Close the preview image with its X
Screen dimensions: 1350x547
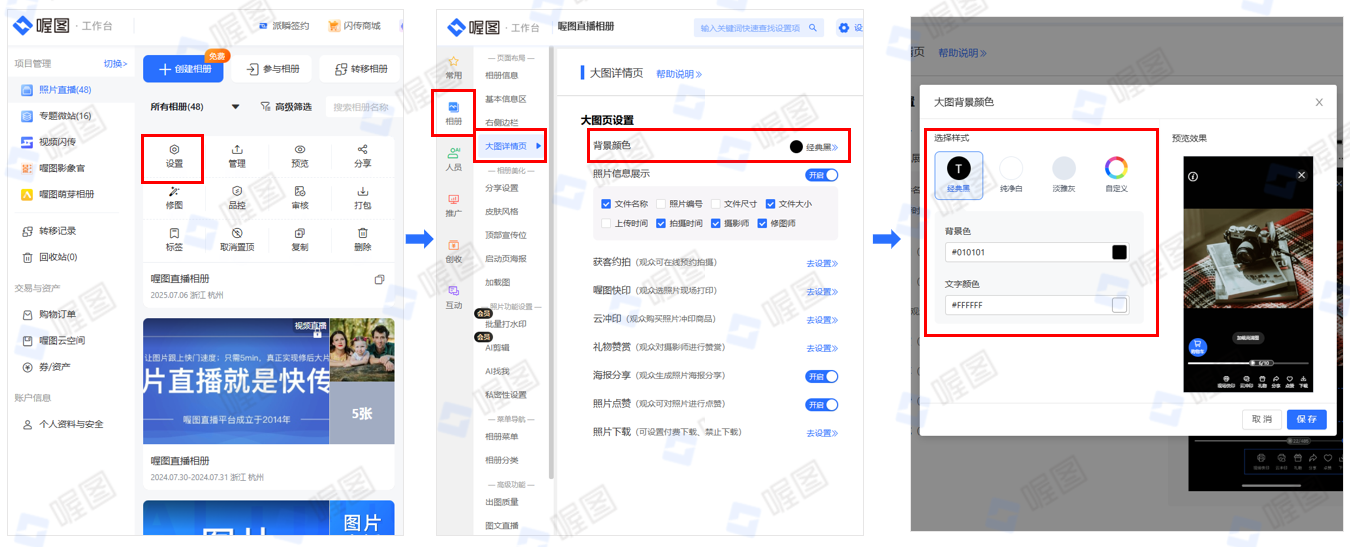pos(1301,175)
